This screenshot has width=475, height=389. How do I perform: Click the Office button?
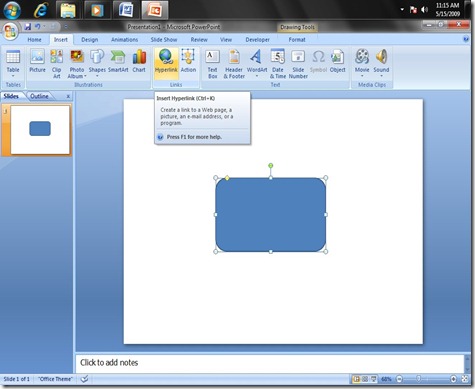pos(10,32)
